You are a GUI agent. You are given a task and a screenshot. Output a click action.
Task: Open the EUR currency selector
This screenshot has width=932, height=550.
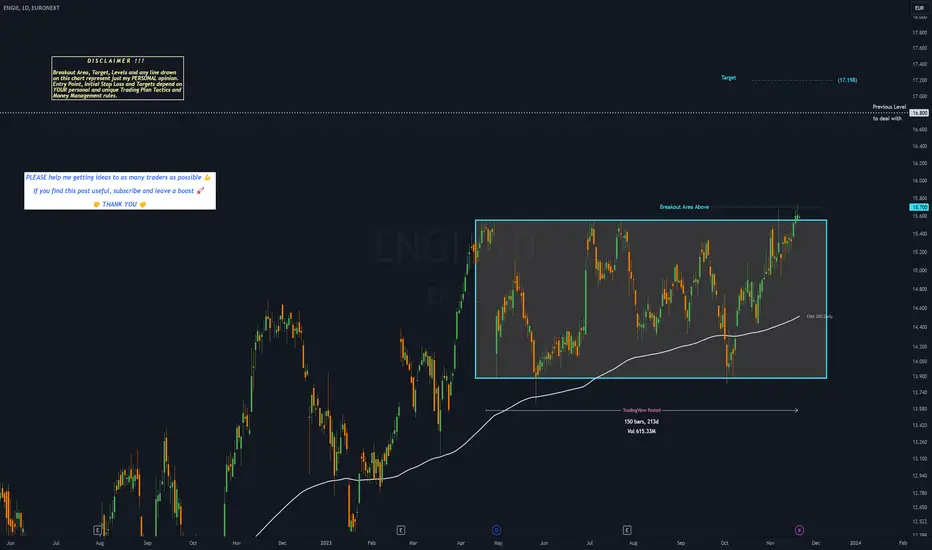coord(919,8)
